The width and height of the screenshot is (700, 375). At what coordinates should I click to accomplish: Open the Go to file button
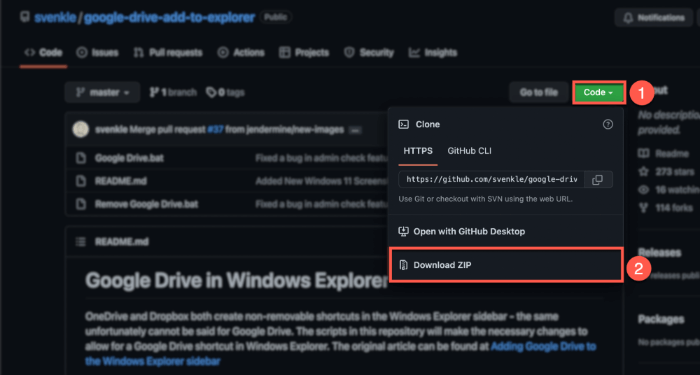tap(538, 92)
